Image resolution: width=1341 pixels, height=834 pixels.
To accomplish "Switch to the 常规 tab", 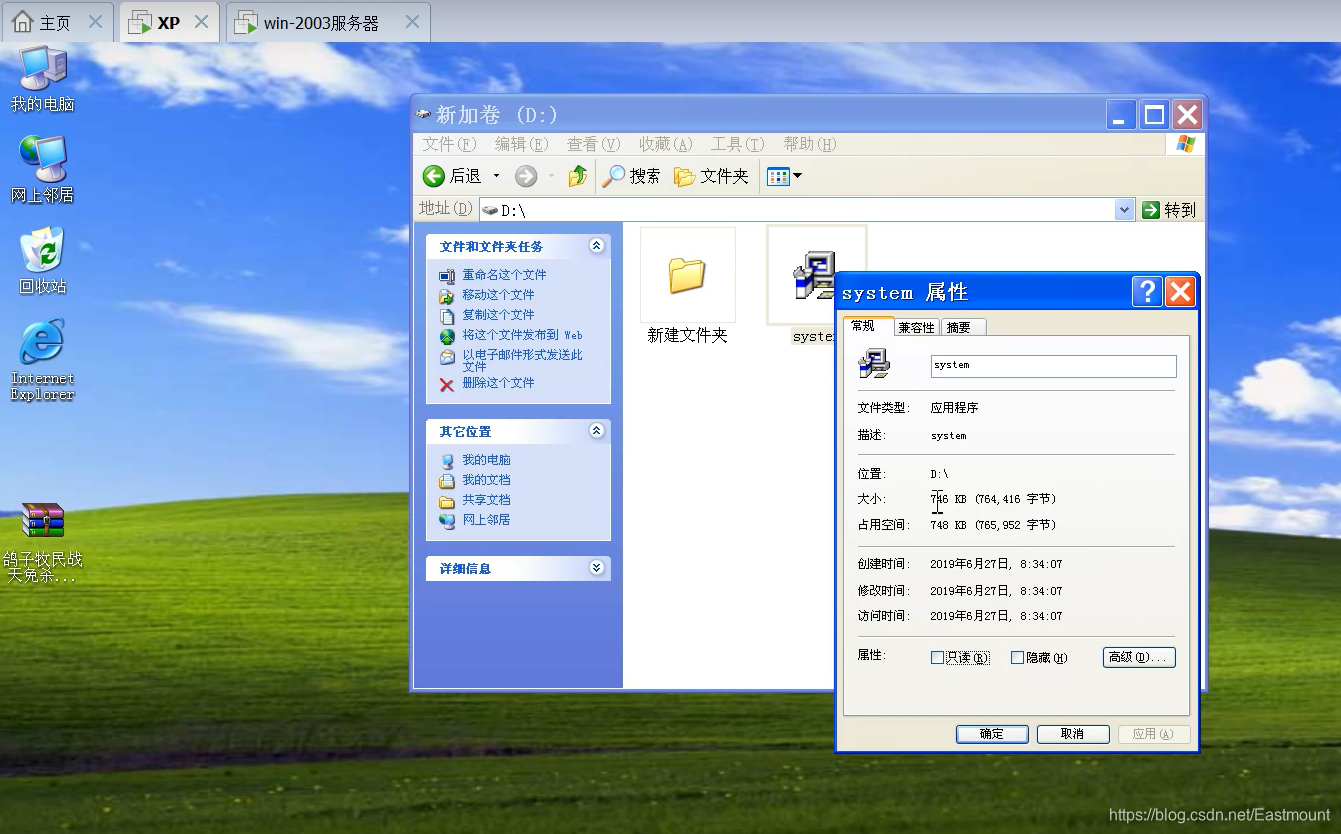I will (x=867, y=326).
